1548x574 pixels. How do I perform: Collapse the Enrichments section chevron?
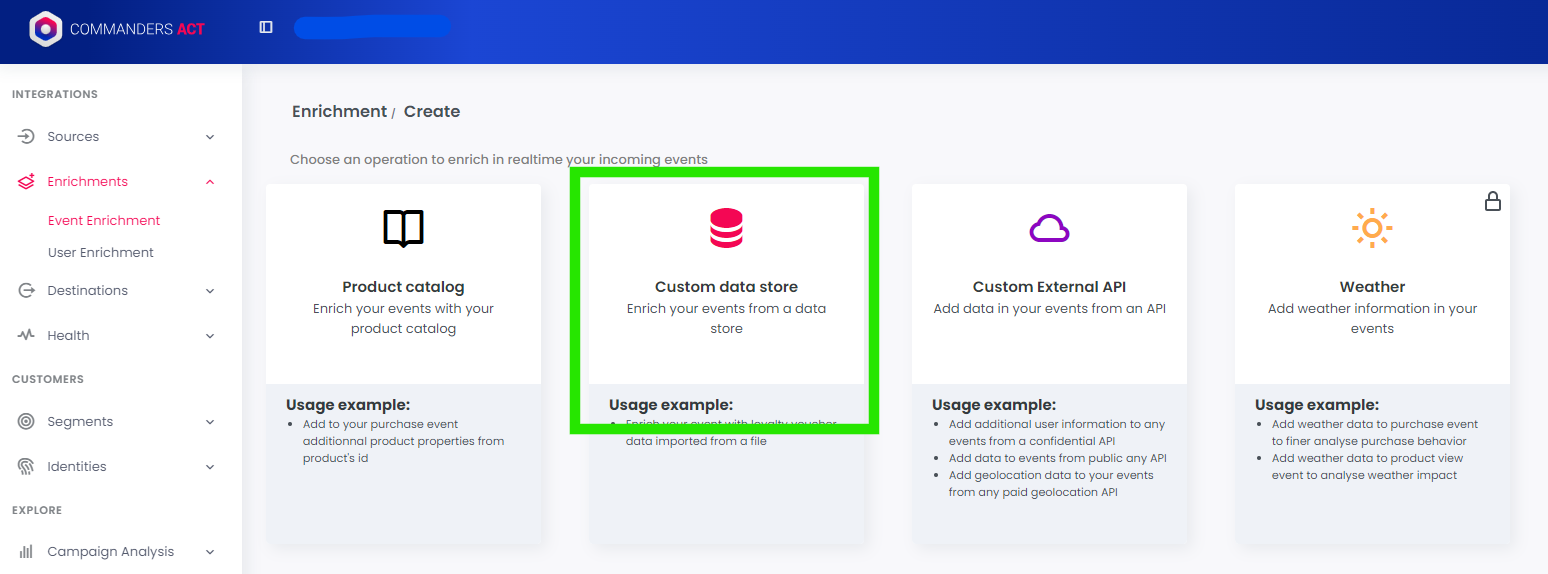tap(210, 182)
